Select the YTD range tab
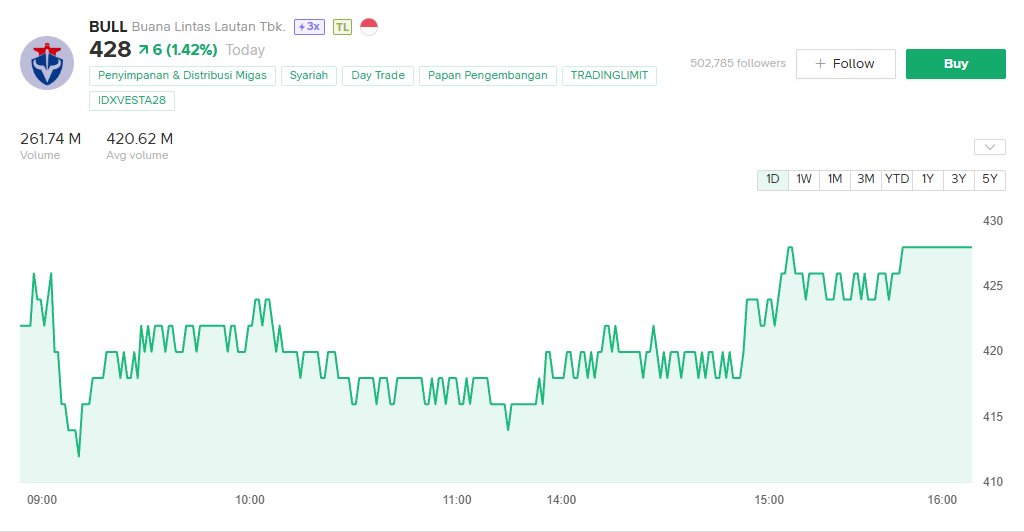Screen dimensions: 1024x532 click(x=897, y=179)
